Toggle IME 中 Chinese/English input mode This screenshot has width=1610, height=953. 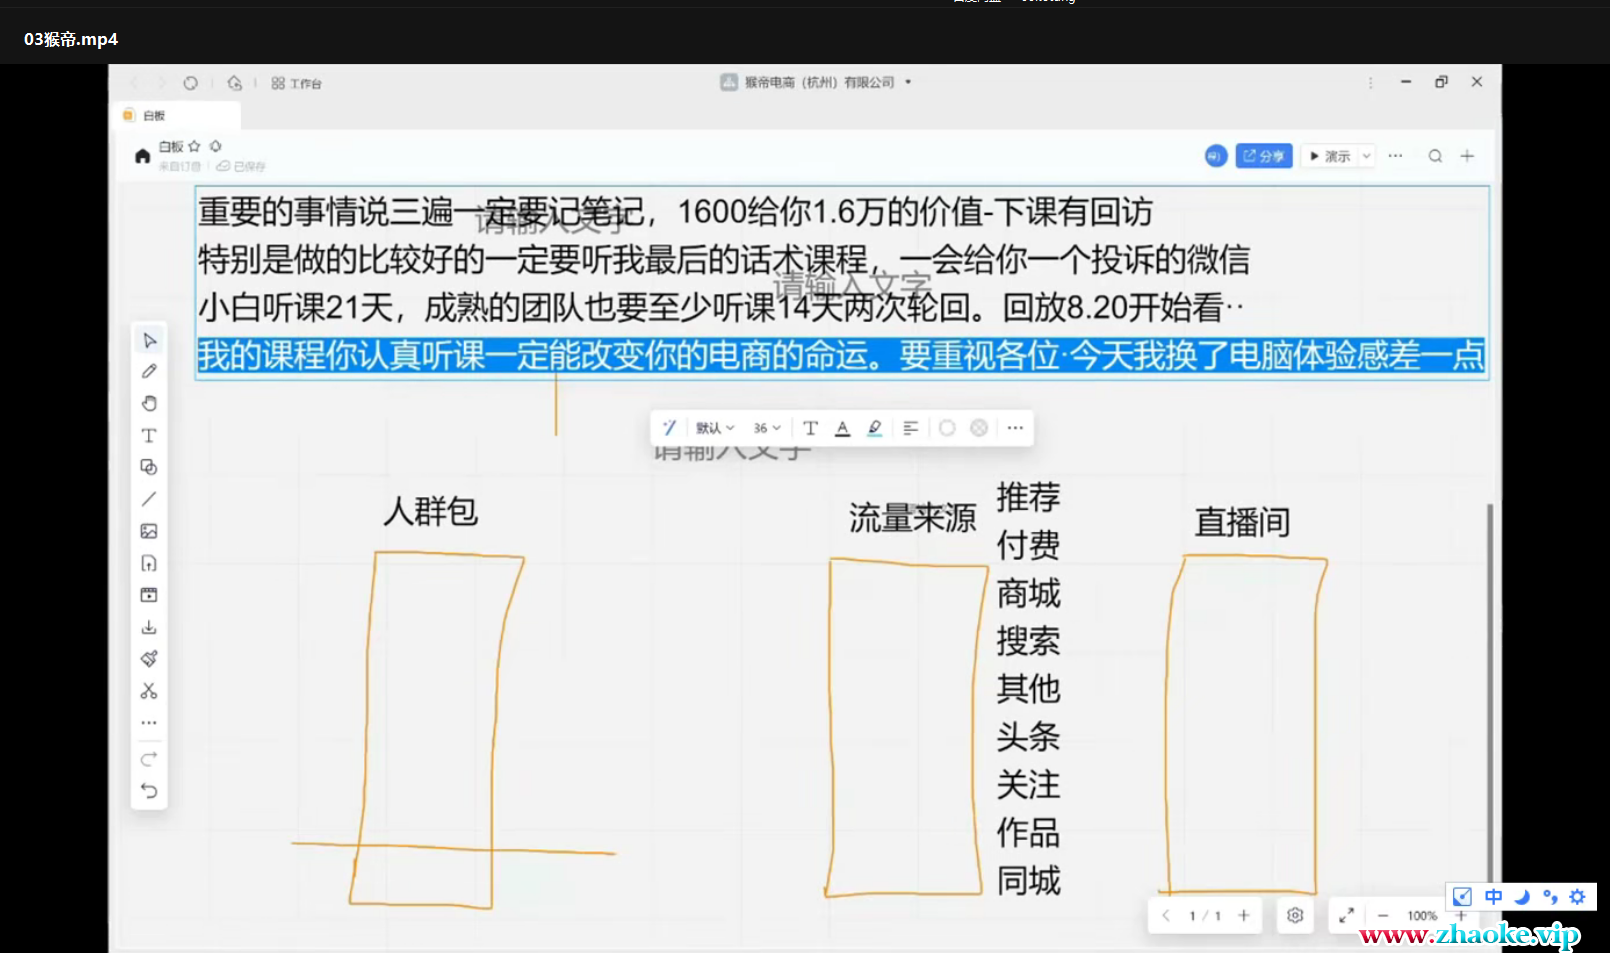[x=1493, y=897]
